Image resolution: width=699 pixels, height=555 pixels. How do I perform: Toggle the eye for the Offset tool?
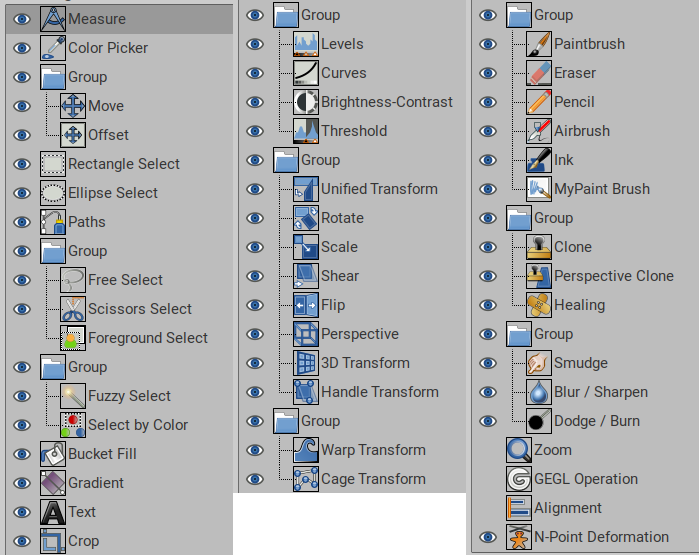(x=22, y=135)
